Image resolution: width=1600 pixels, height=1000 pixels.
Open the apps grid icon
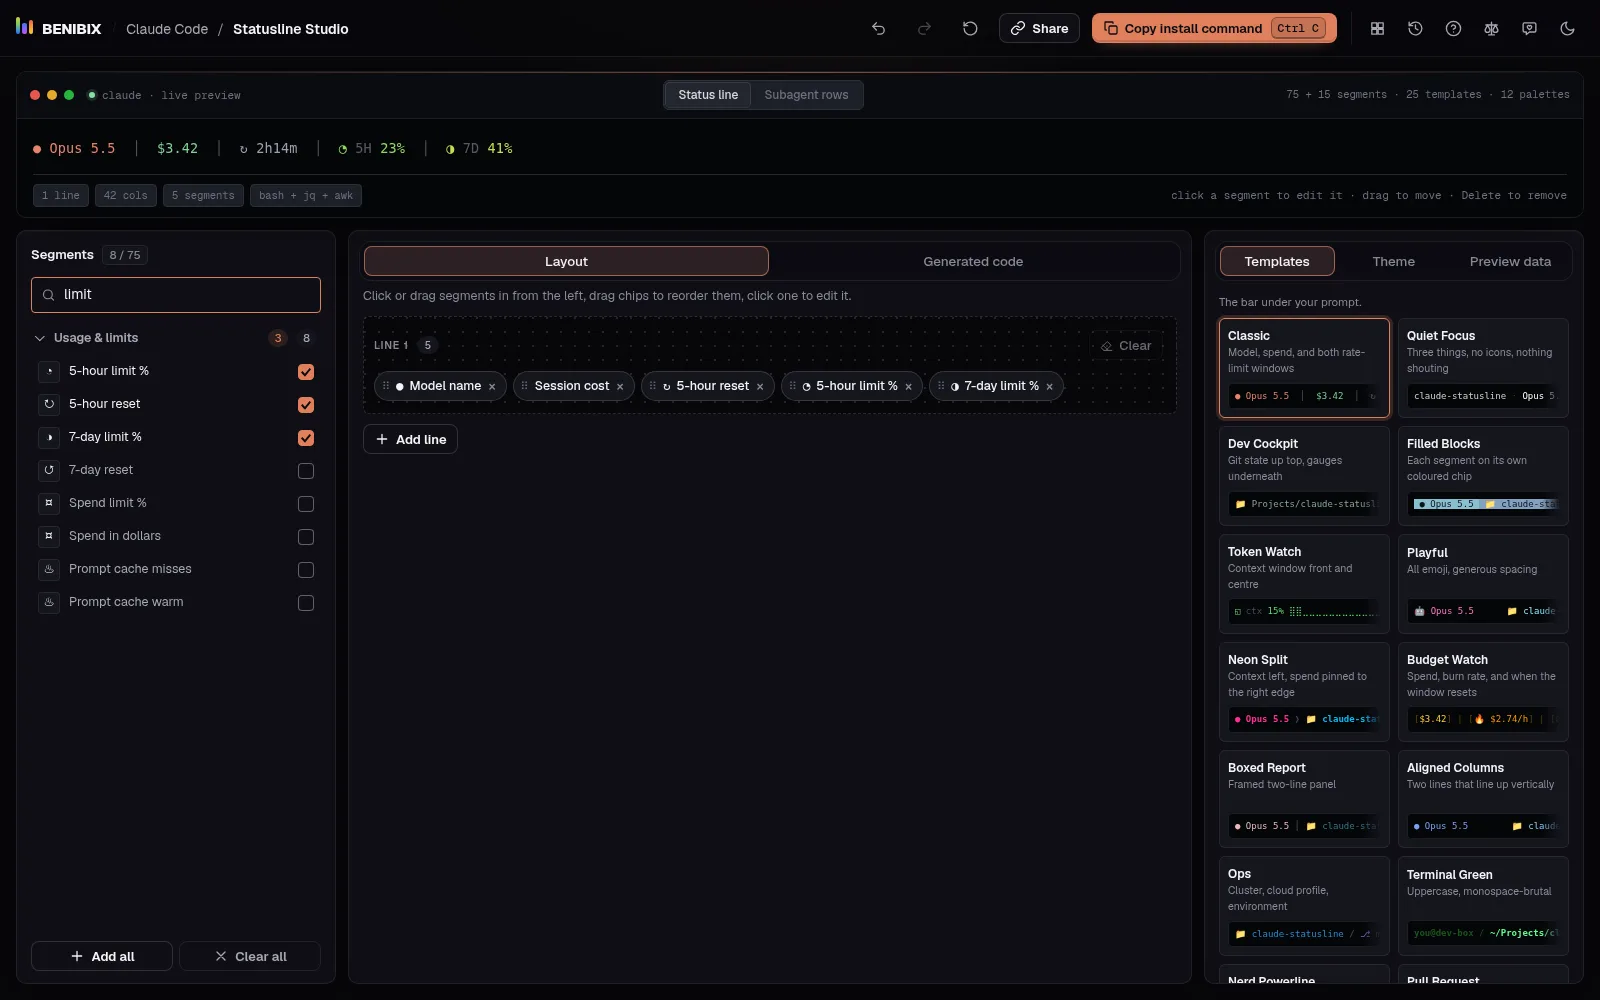[x=1377, y=29]
